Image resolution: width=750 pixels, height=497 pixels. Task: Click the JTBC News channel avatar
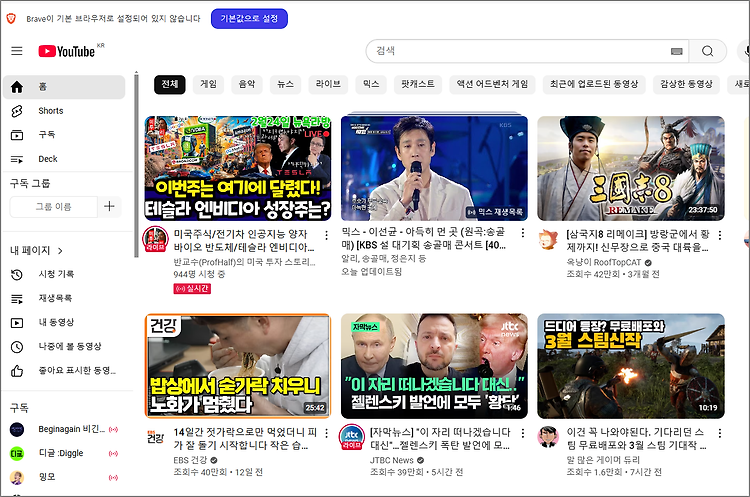[352, 437]
